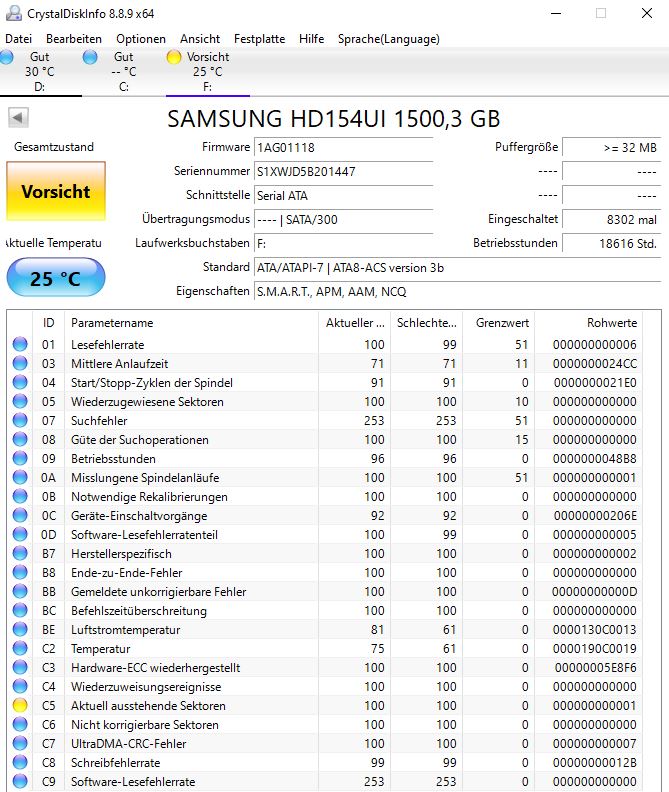This screenshot has height=792, width=669.
Task: Click the Rohwerte column header
Action: tap(611, 323)
